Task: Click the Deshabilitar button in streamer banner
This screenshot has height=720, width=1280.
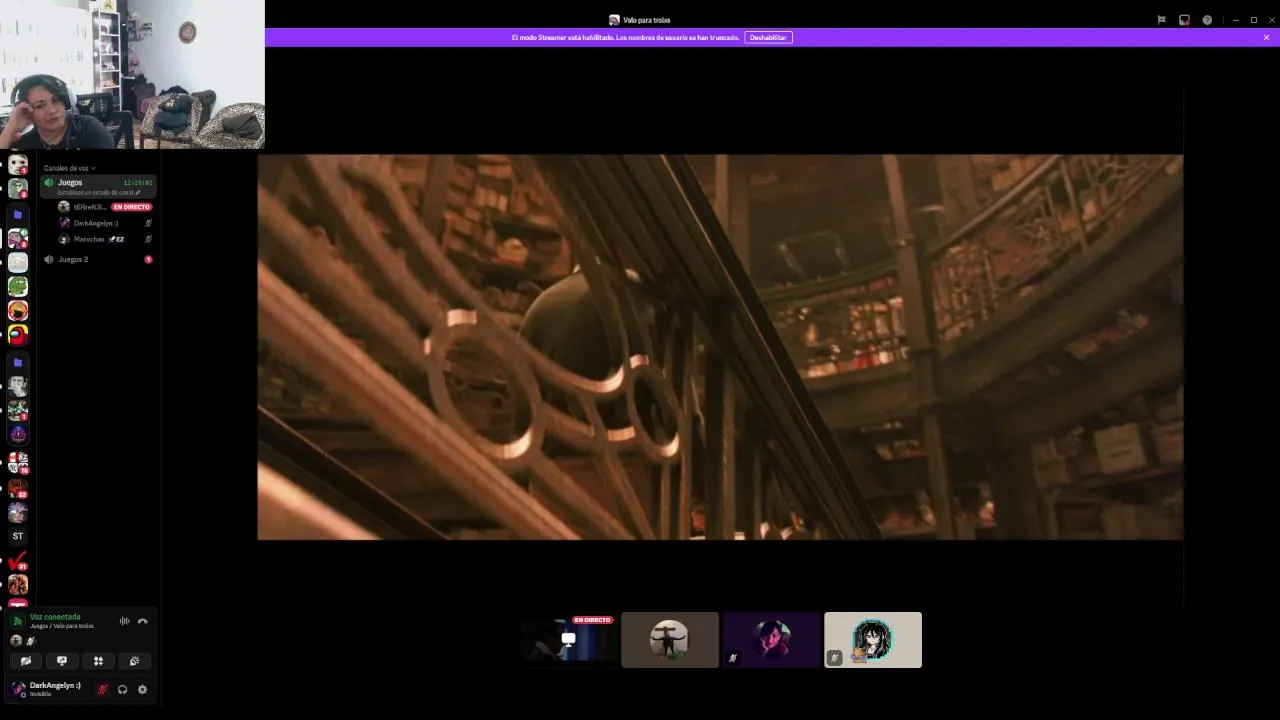Action: (768, 37)
